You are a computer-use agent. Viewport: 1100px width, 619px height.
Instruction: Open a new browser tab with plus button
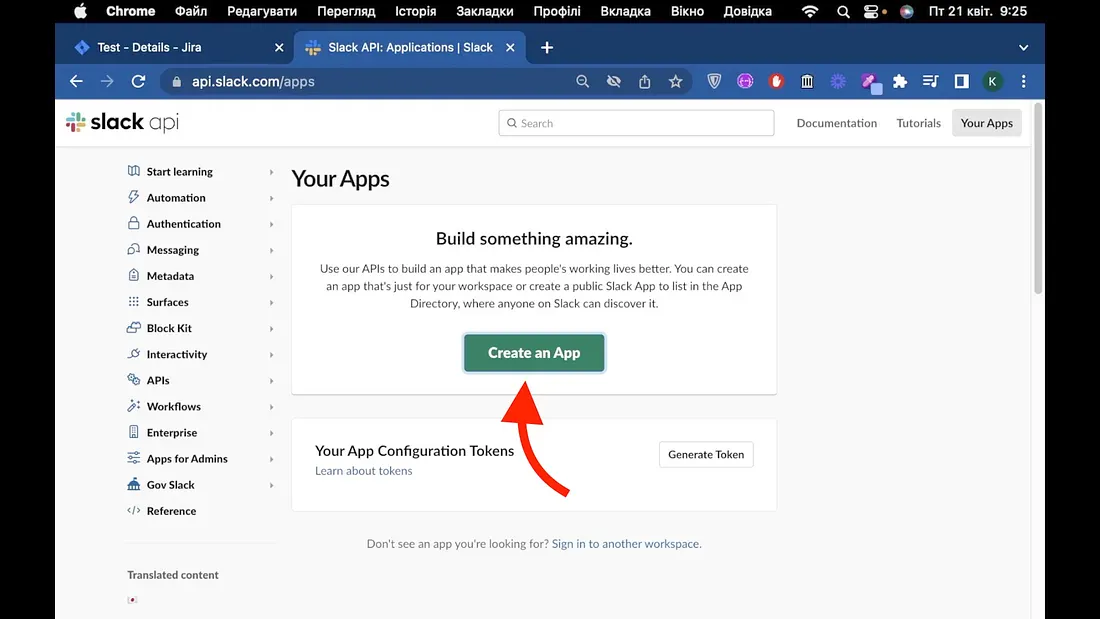(546, 48)
